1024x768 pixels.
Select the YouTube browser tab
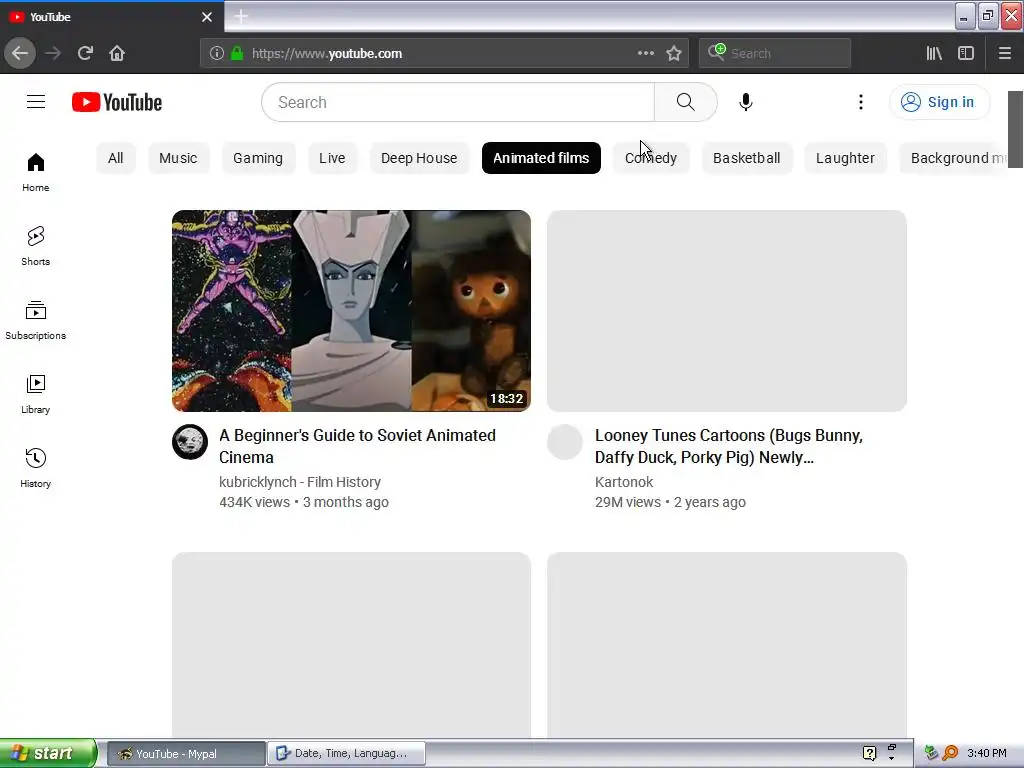[x=112, y=17]
